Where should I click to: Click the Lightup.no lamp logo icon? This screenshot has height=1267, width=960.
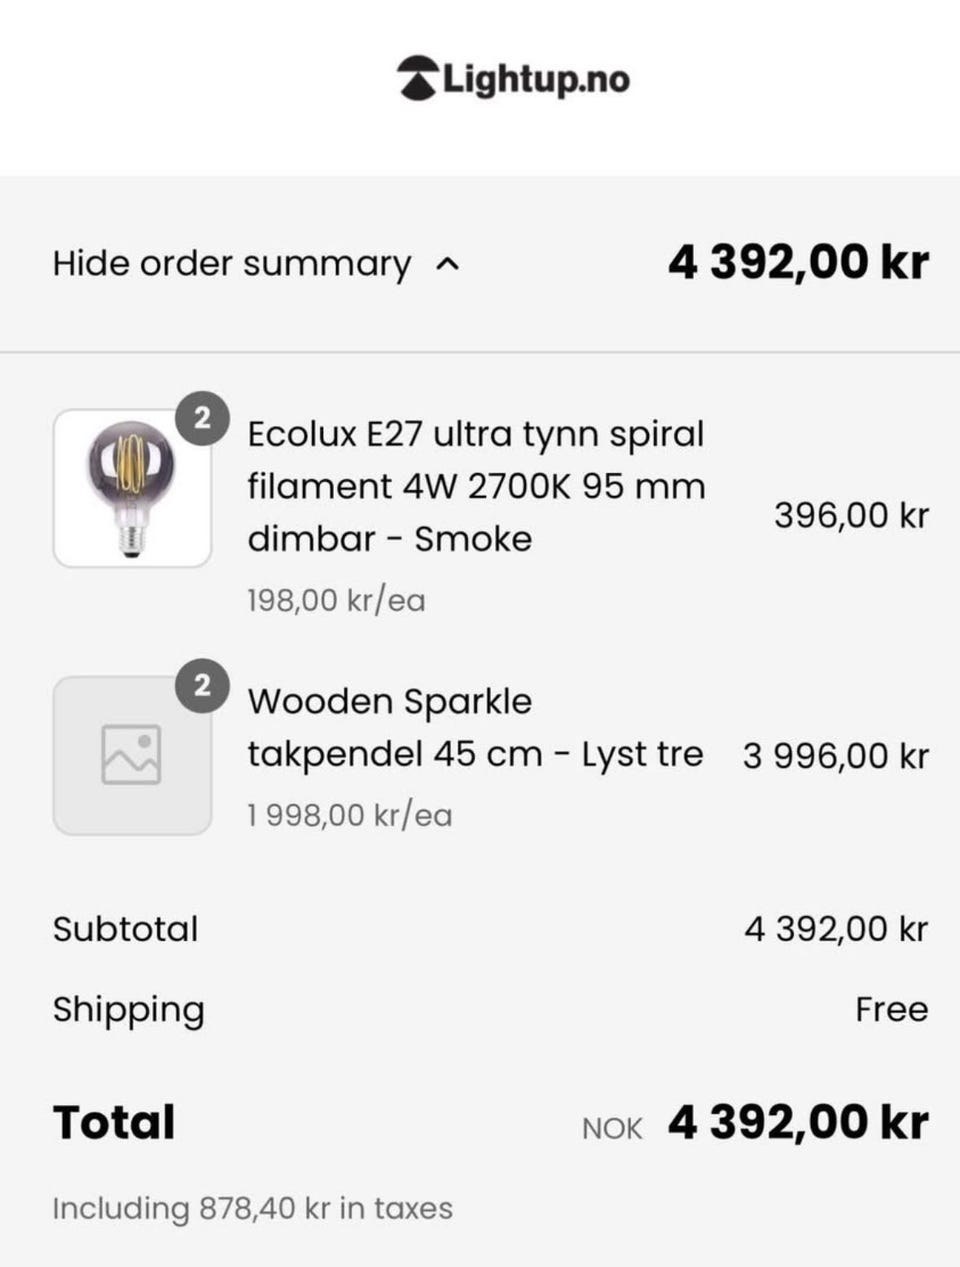click(418, 78)
